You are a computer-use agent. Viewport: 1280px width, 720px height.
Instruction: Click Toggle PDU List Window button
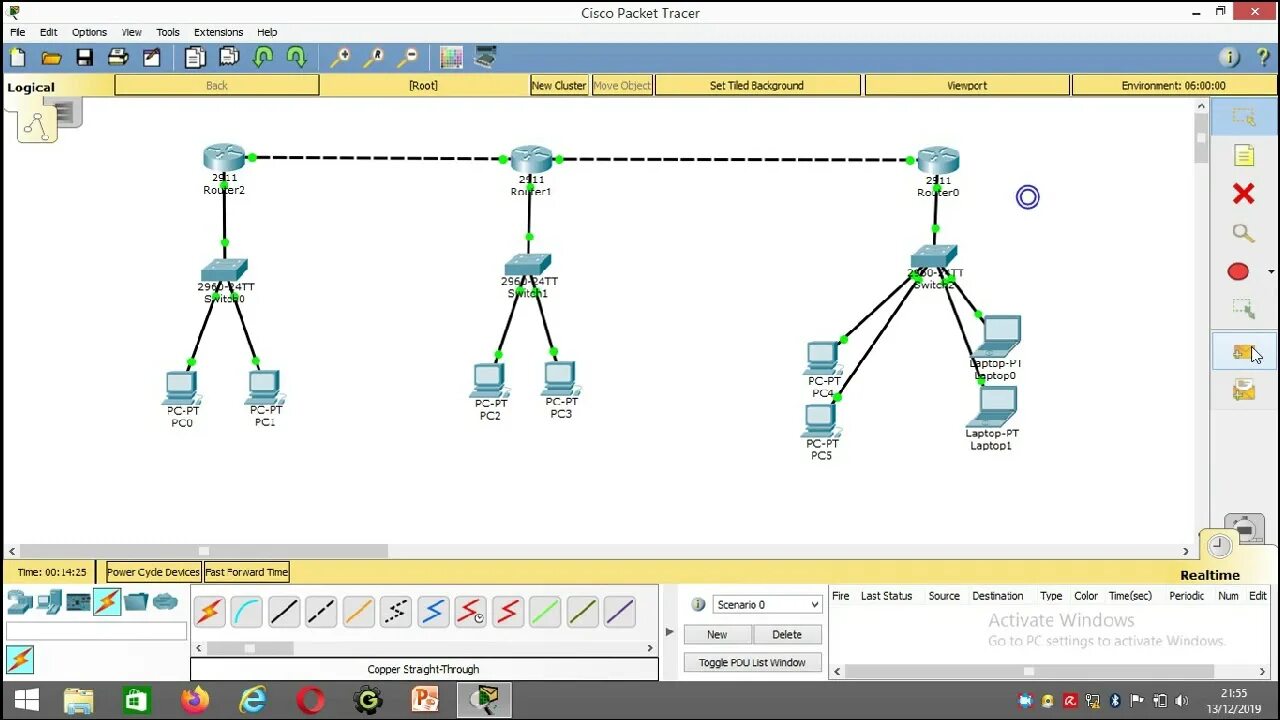click(752, 662)
